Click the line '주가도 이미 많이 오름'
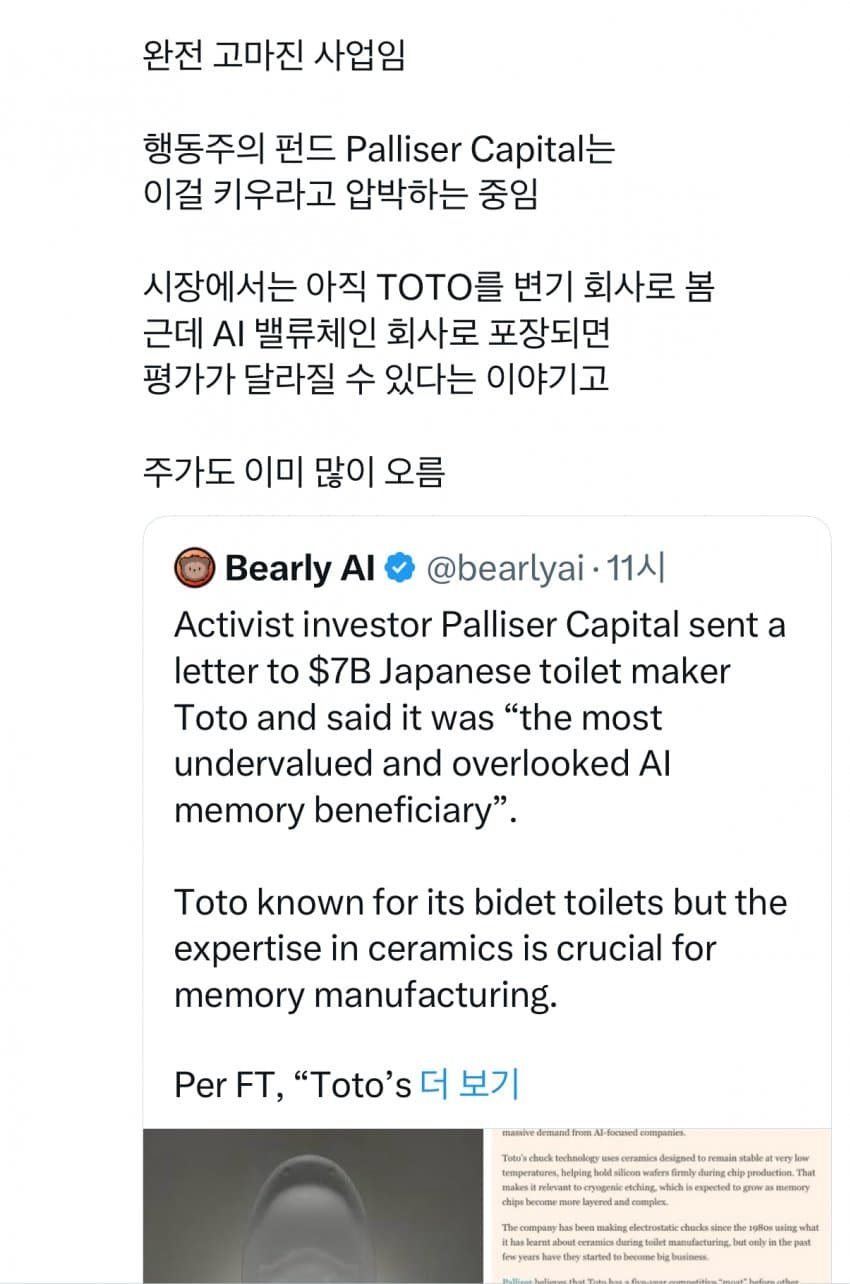The width and height of the screenshot is (850, 1284). [293, 473]
